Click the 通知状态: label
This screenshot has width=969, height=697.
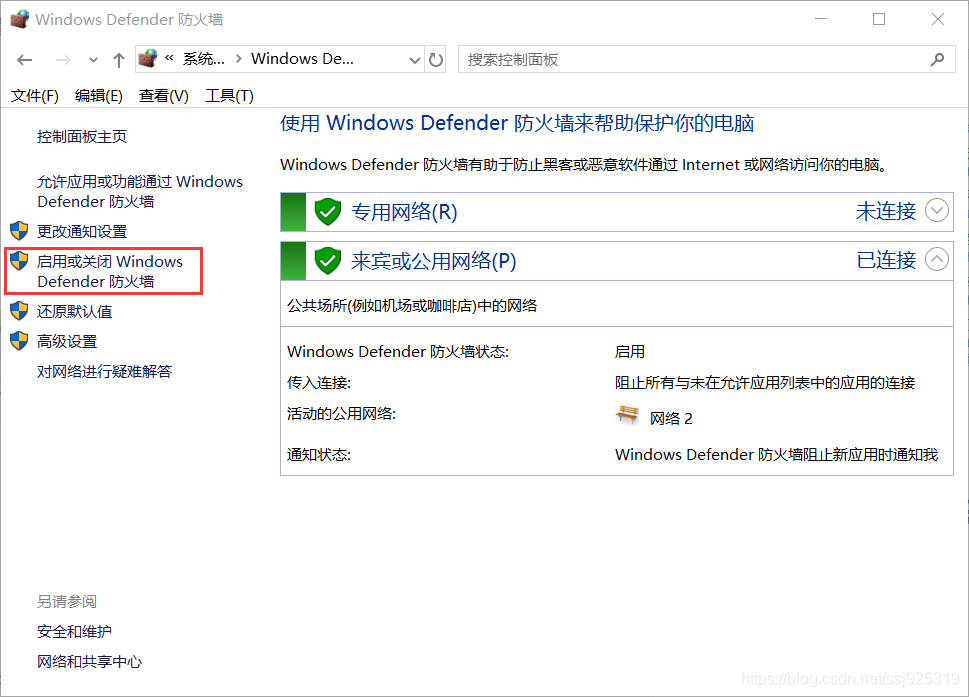pyautogui.click(x=319, y=455)
